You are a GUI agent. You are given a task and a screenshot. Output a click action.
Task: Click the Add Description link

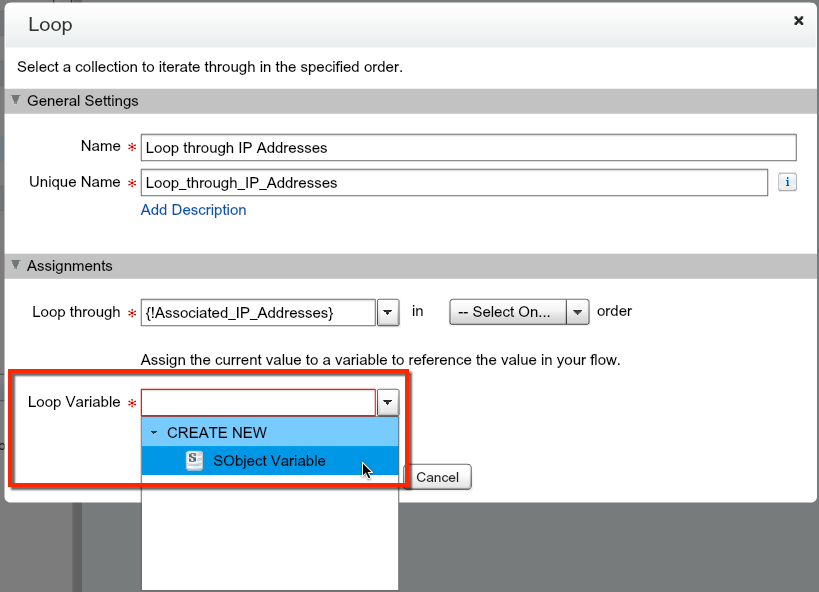pos(193,210)
